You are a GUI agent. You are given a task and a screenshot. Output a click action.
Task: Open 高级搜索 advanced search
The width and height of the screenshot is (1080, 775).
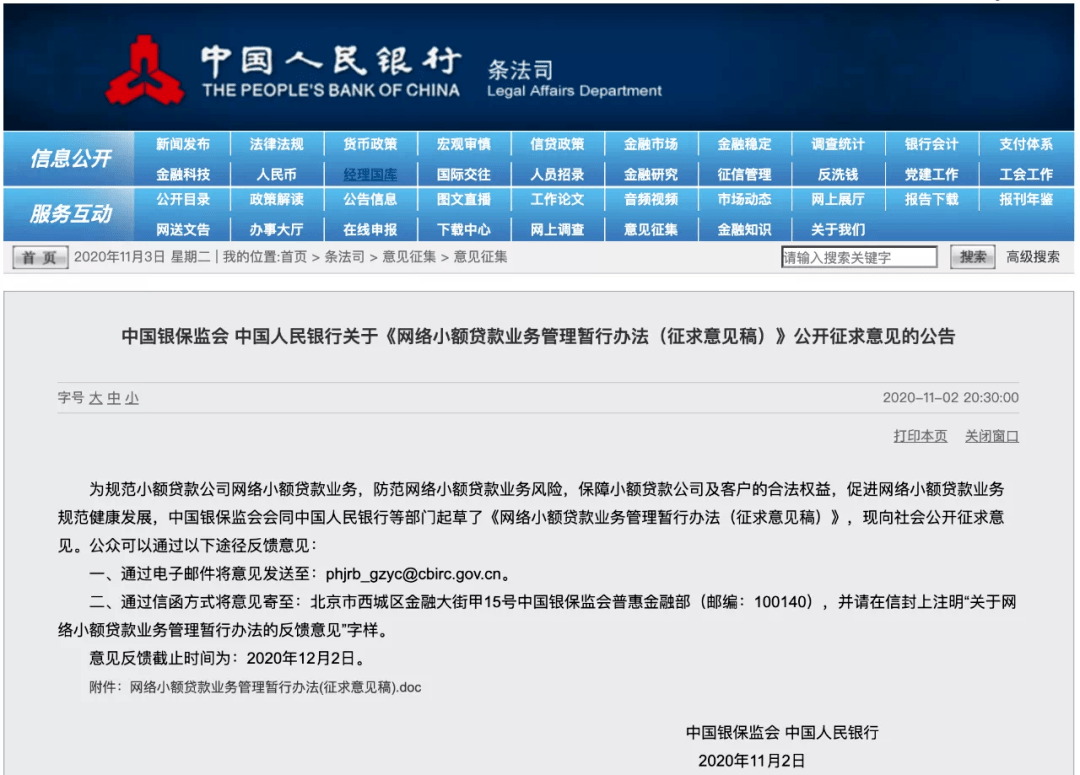click(x=1032, y=257)
